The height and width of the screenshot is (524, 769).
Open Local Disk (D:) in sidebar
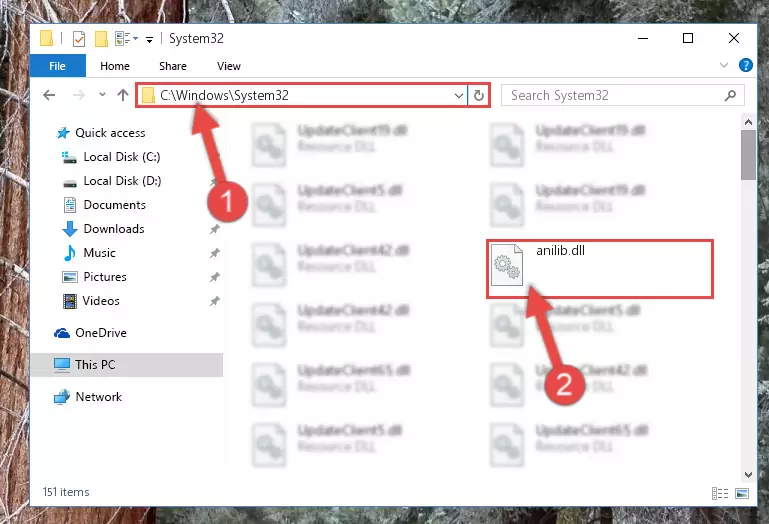tap(122, 181)
